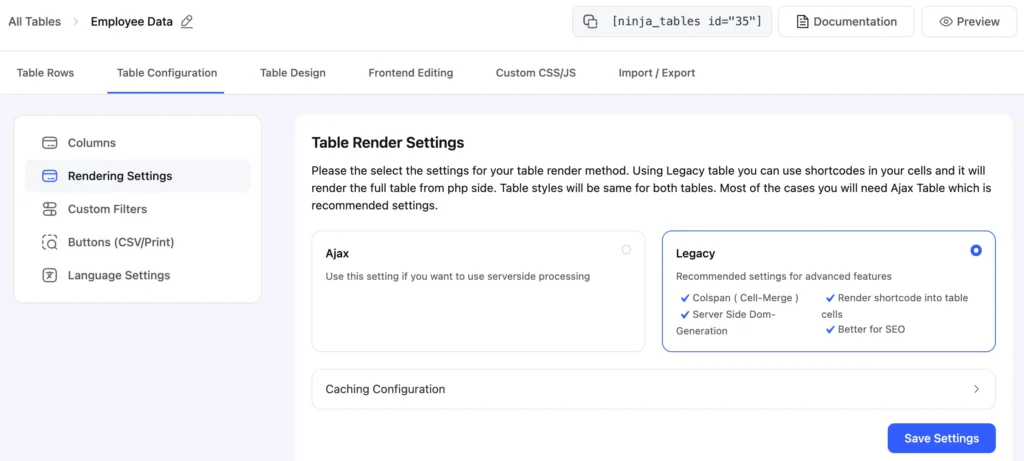The width and height of the screenshot is (1024, 461).
Task: Open the Caching Configuration section label
Action: pos(385,389)
